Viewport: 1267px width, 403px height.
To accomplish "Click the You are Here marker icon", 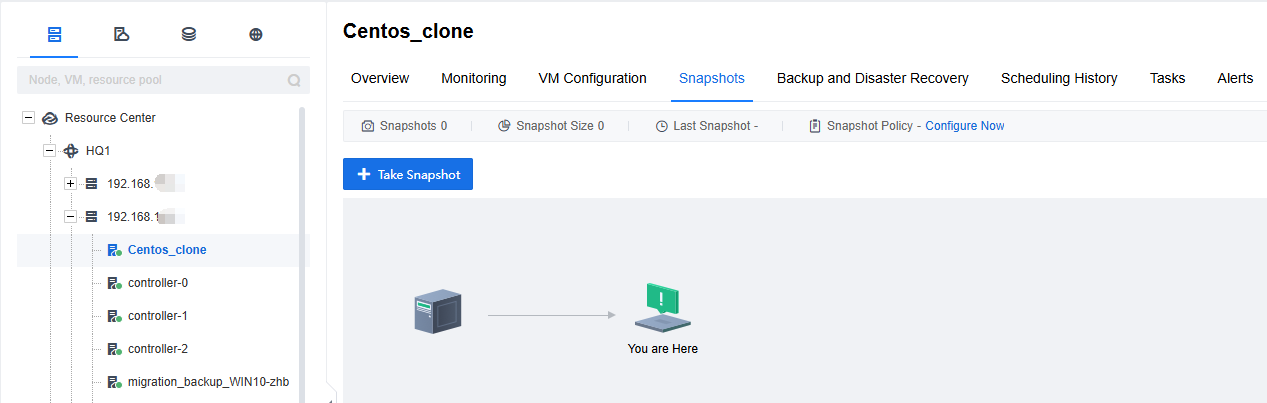I will tap(663, 307).
